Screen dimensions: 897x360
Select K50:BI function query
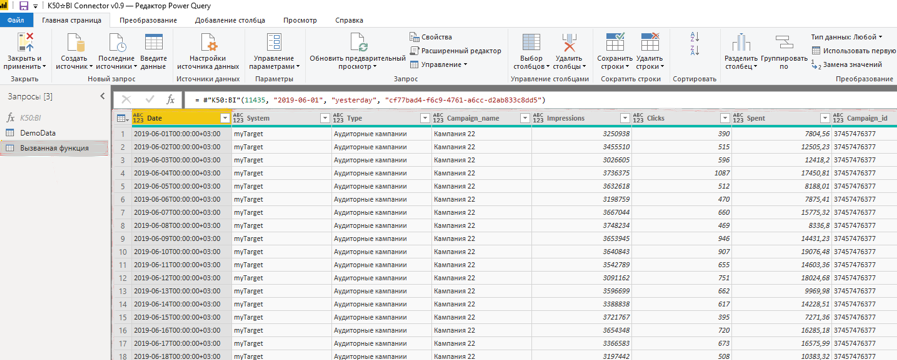pos(54,118)
